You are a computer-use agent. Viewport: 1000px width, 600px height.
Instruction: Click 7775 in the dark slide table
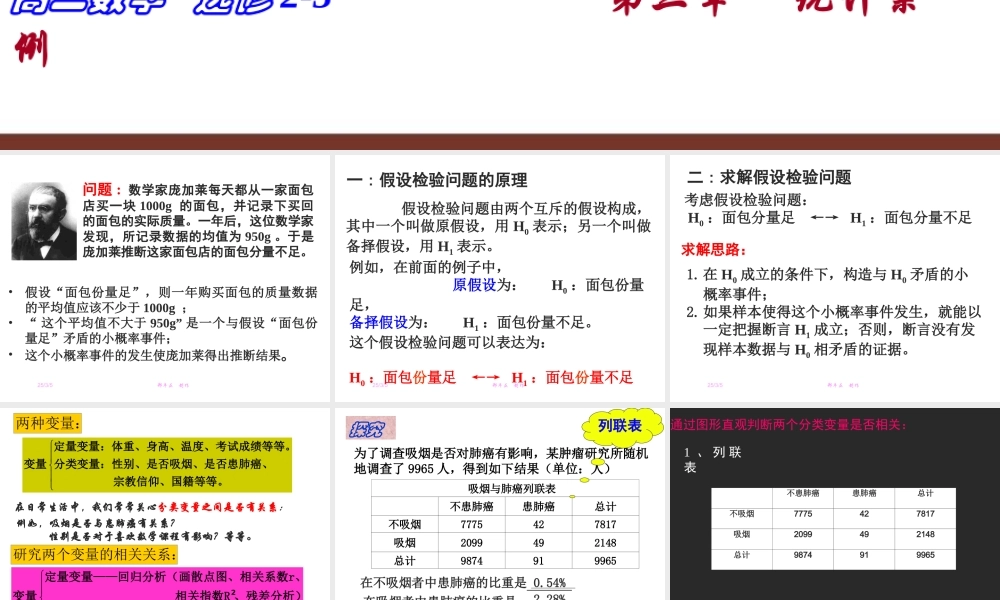(803, 513)
